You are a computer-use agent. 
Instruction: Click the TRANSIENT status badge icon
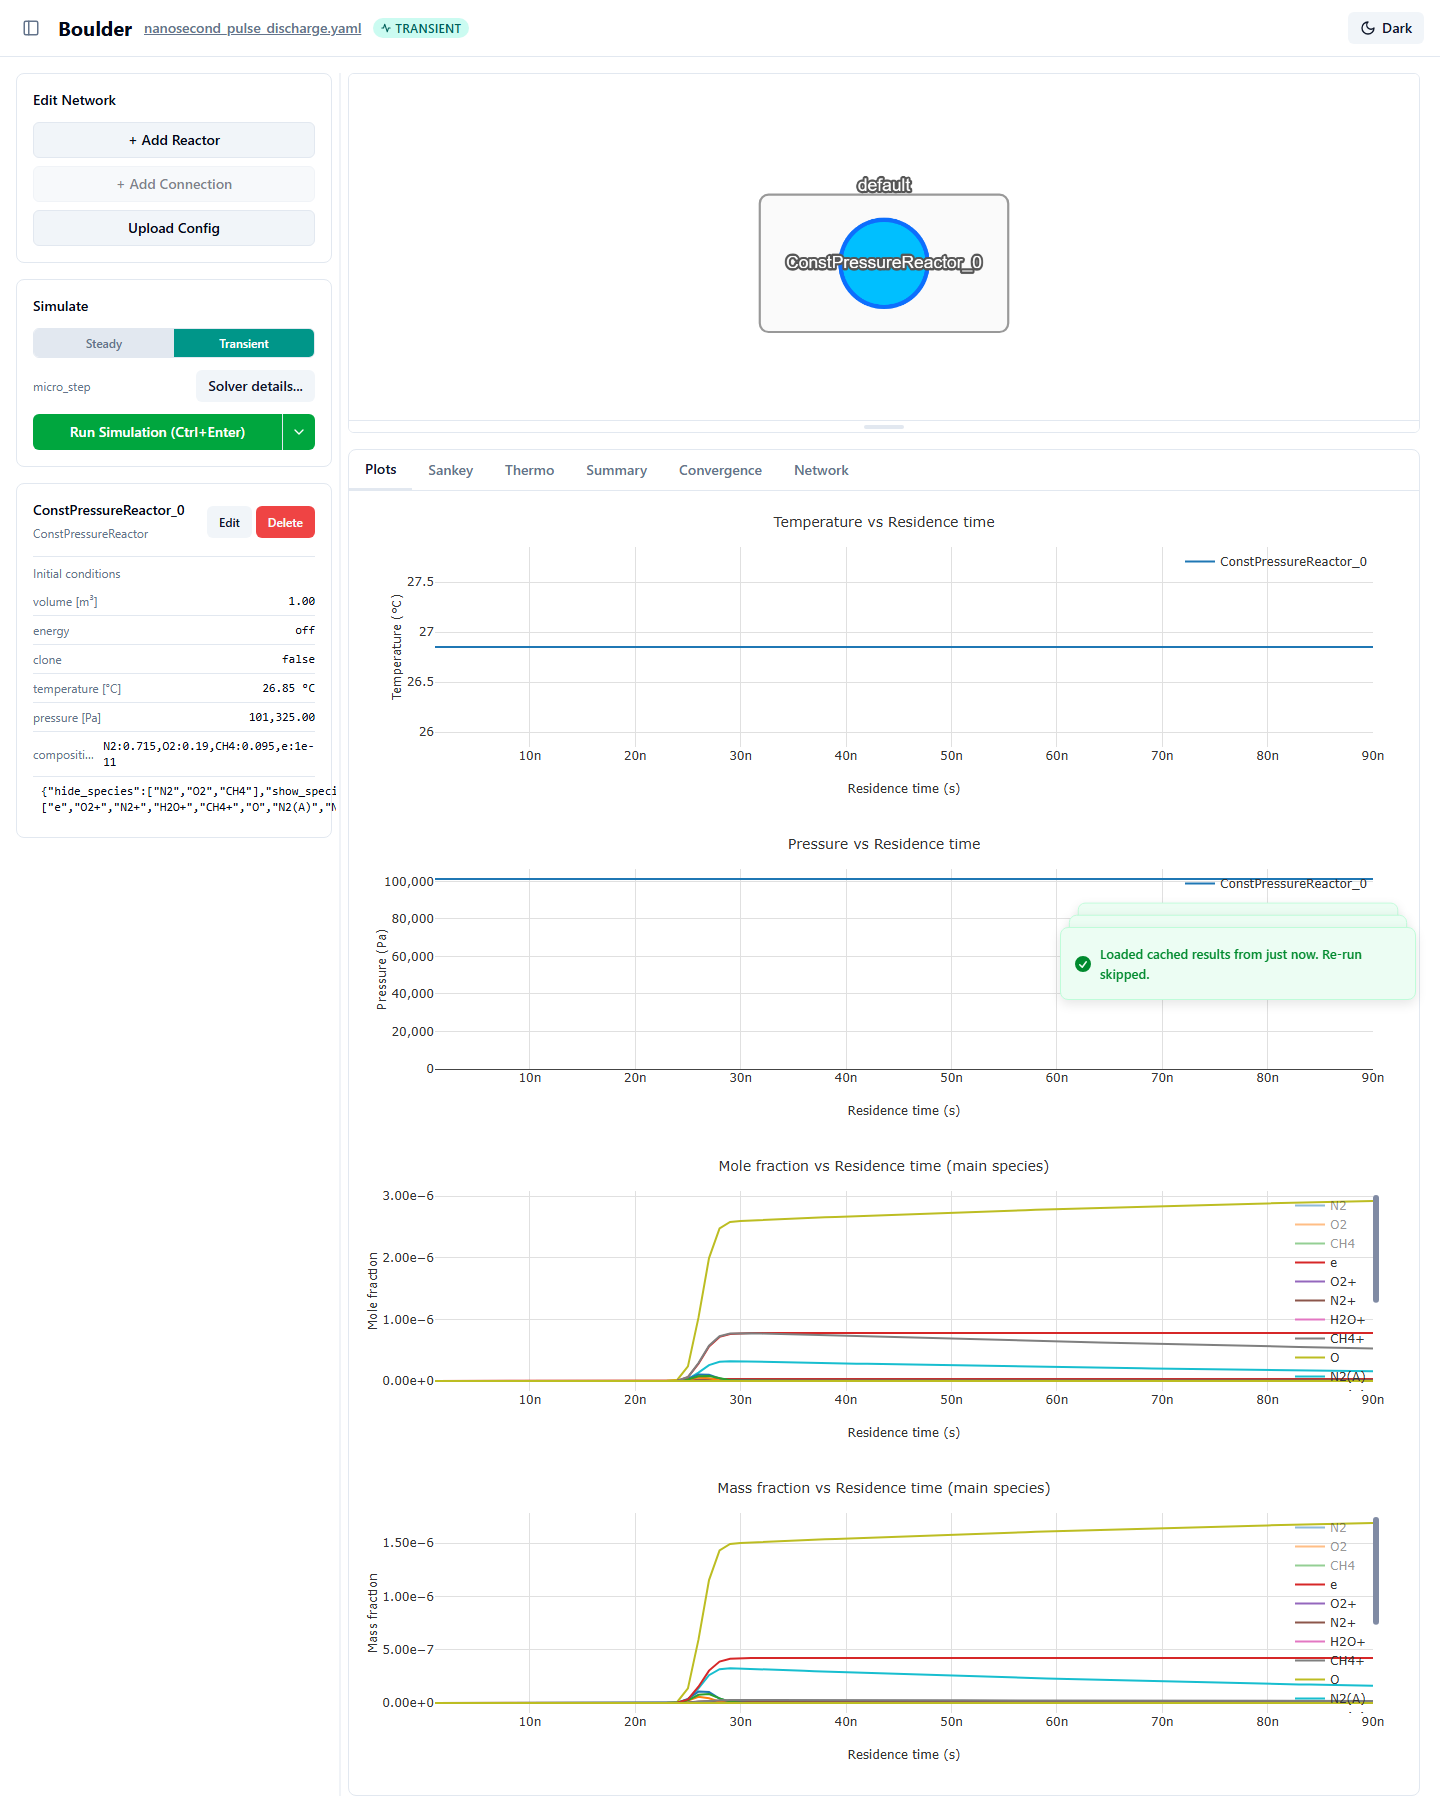coord(386,28)
